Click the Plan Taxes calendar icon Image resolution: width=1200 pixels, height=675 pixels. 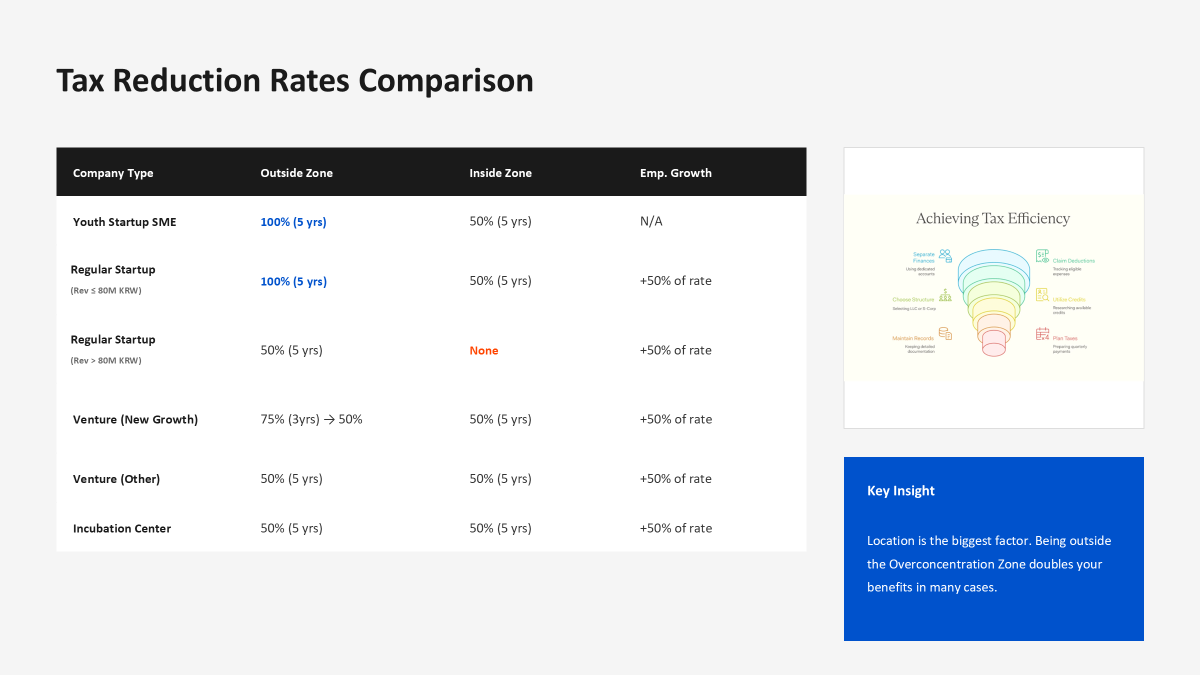(1042, 334)
